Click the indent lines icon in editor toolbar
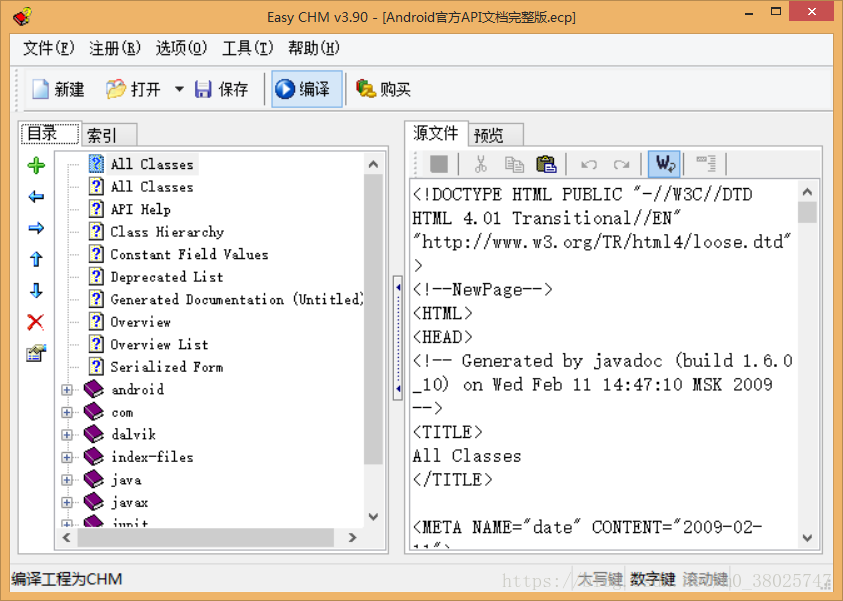 [706, 163]
